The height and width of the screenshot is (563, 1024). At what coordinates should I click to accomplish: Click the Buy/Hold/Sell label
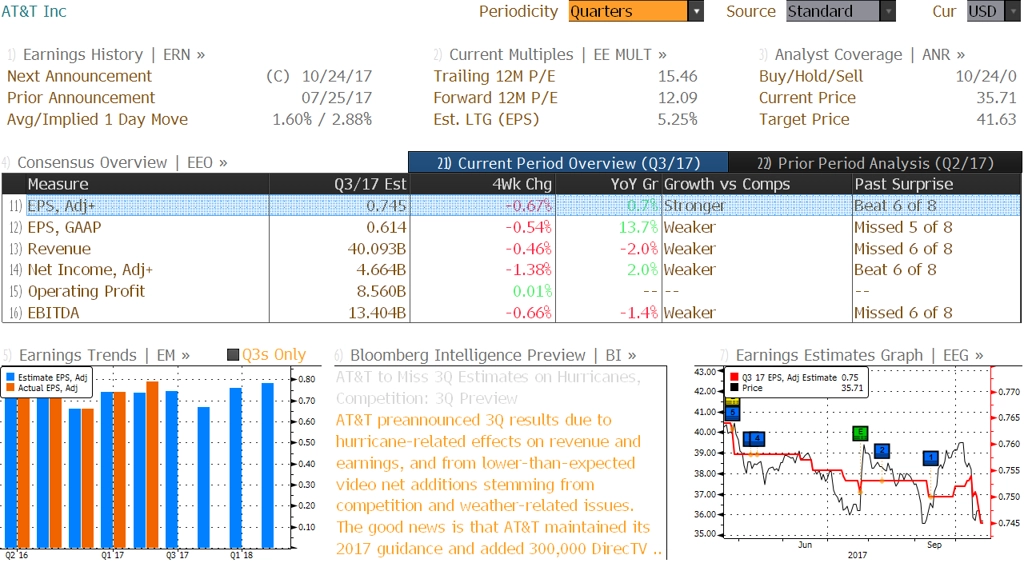coord(810,76)
